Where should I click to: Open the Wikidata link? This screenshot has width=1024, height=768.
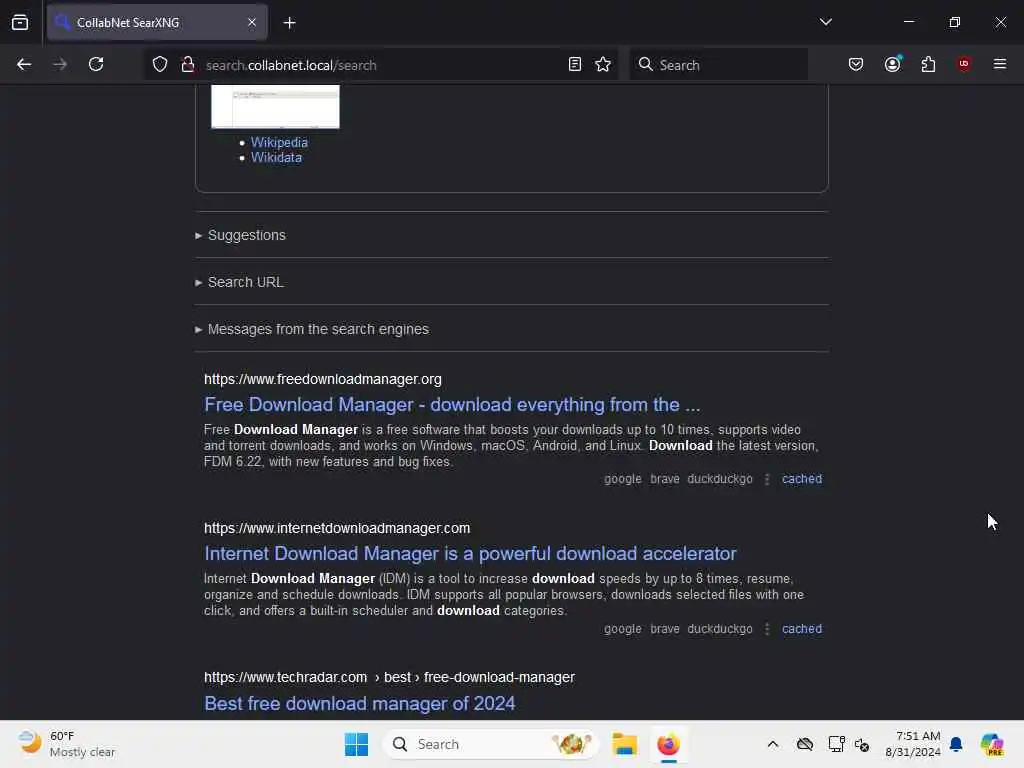click(x=276, y=157)
